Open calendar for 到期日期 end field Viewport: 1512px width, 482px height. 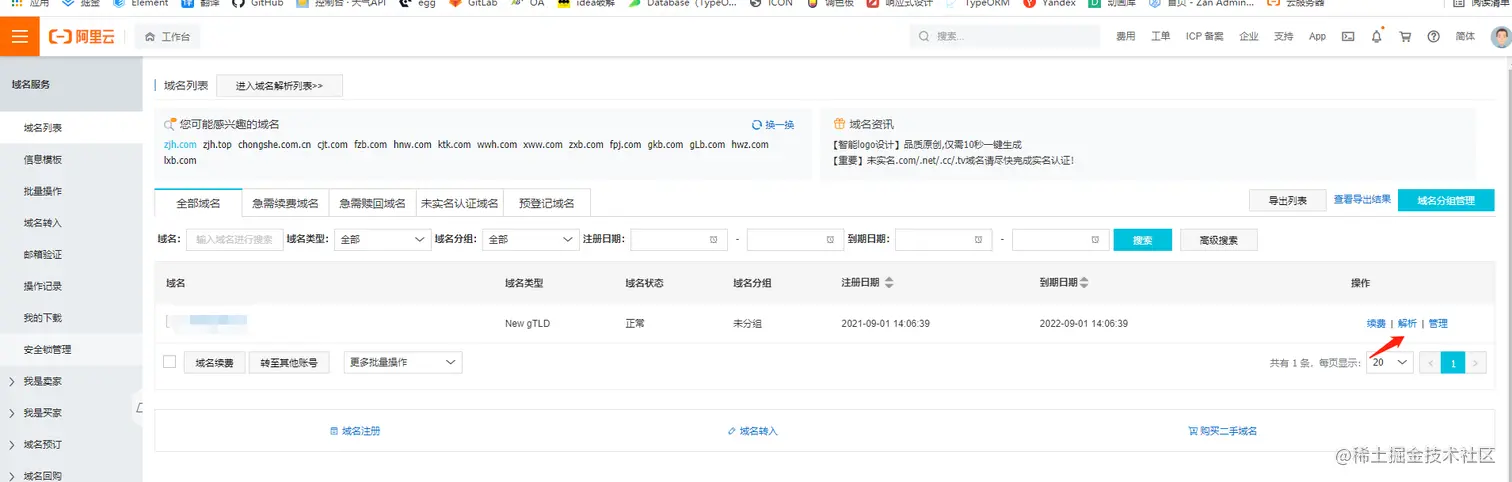[1094, 240]
